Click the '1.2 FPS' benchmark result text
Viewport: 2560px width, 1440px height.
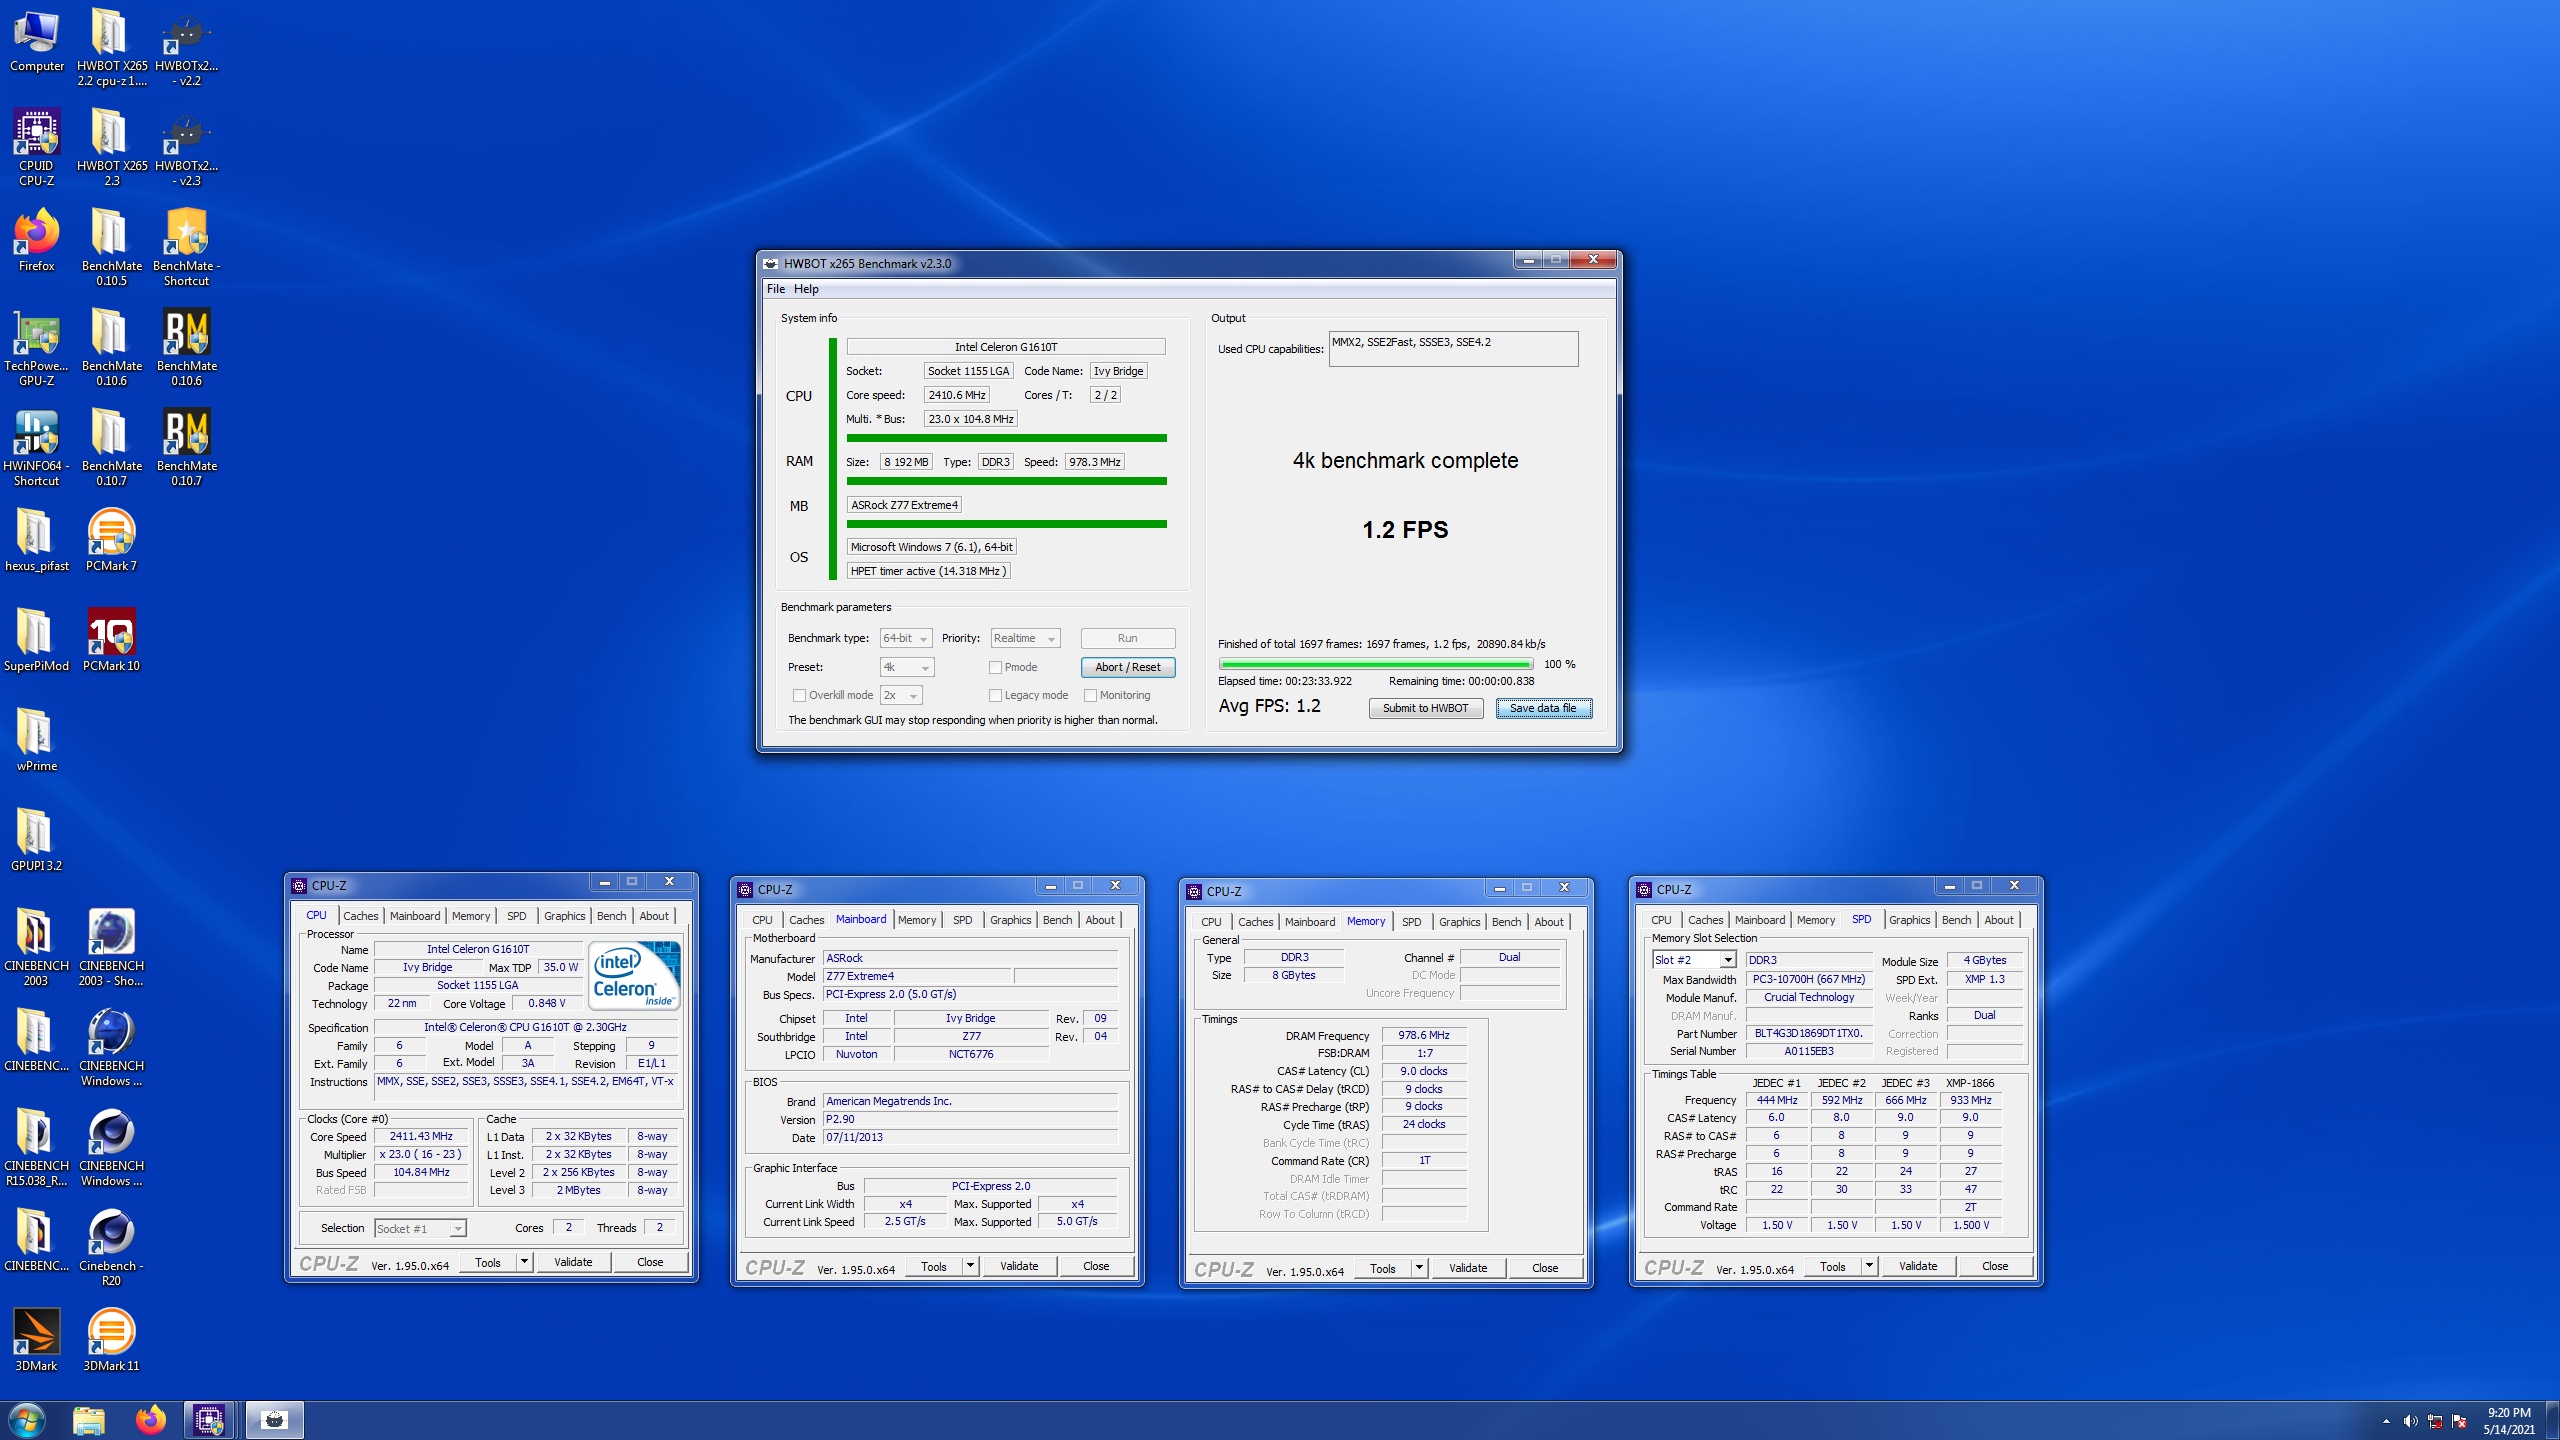[x=1405, y=530]
